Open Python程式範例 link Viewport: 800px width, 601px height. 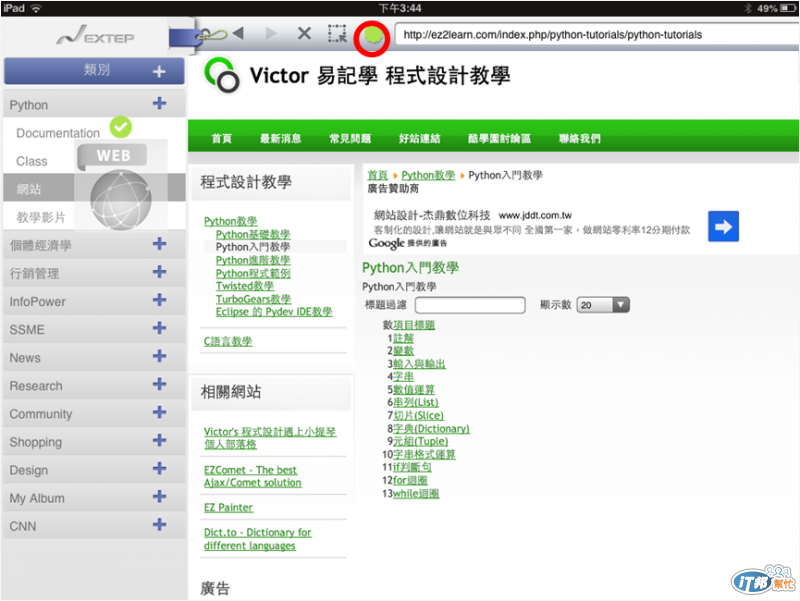[253, 273]
